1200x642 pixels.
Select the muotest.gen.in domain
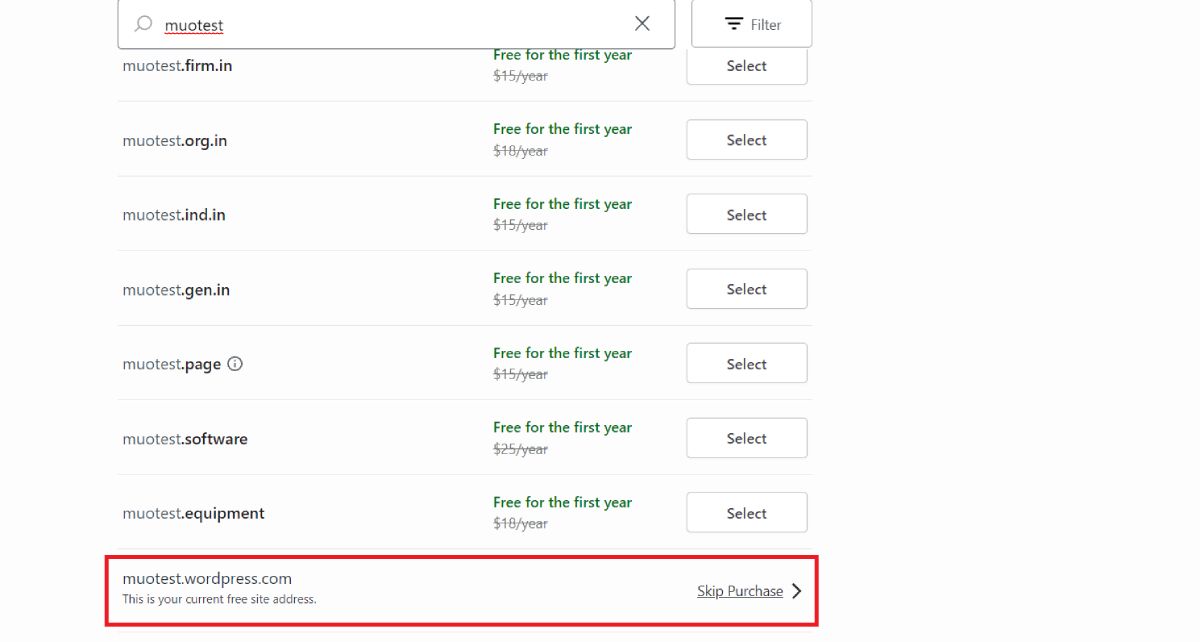(x=746, y=288)
